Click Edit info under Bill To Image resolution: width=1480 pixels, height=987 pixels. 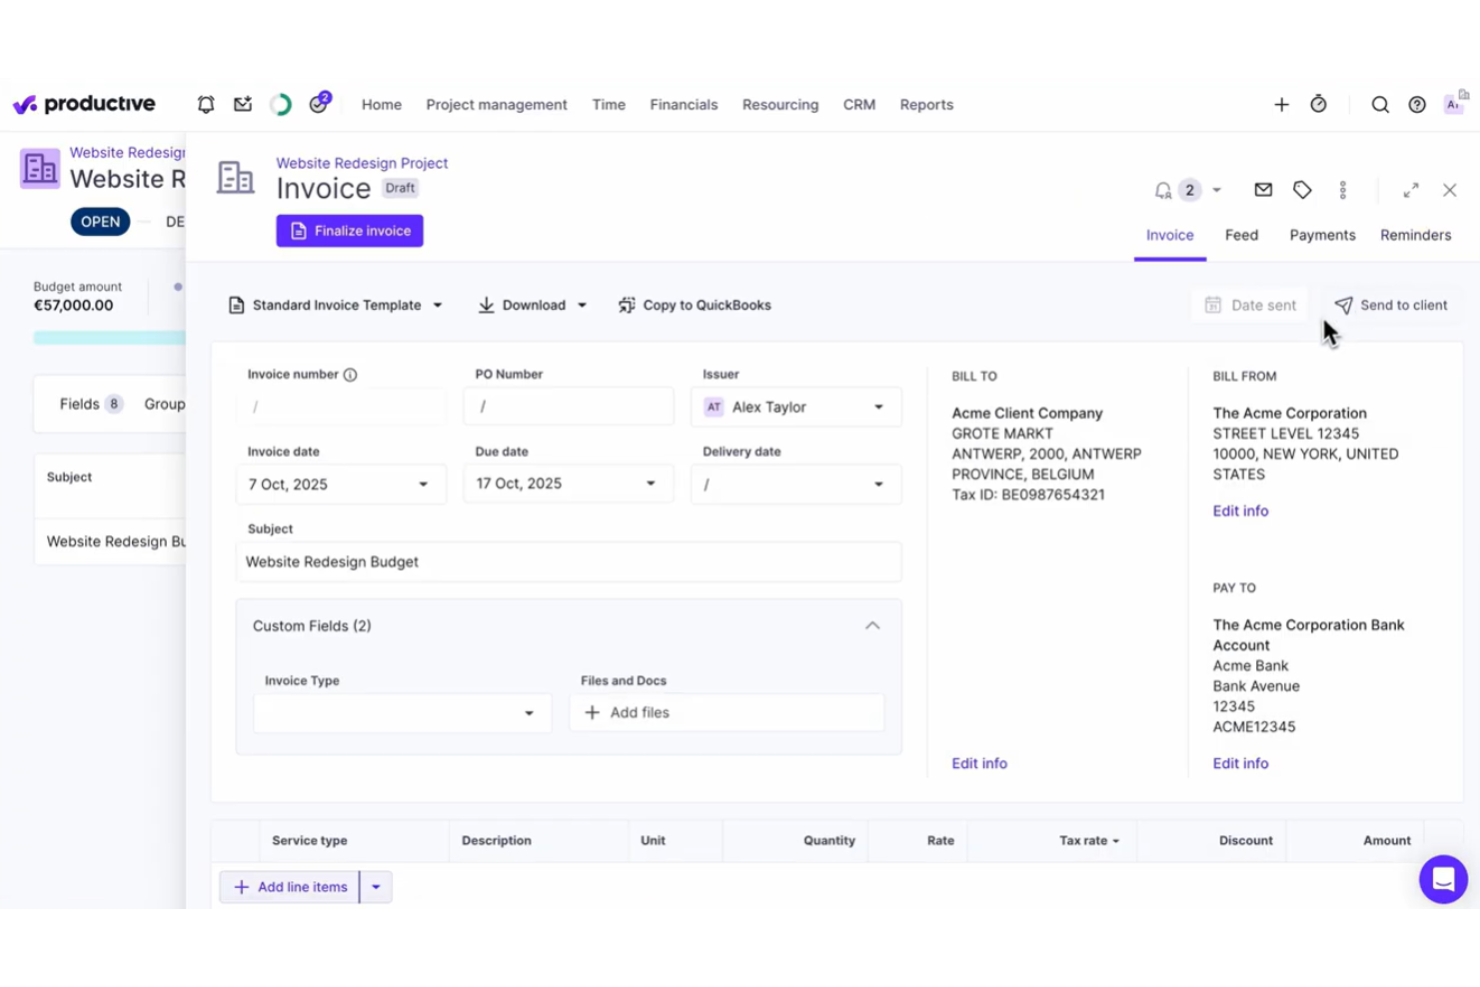[979, 763]
